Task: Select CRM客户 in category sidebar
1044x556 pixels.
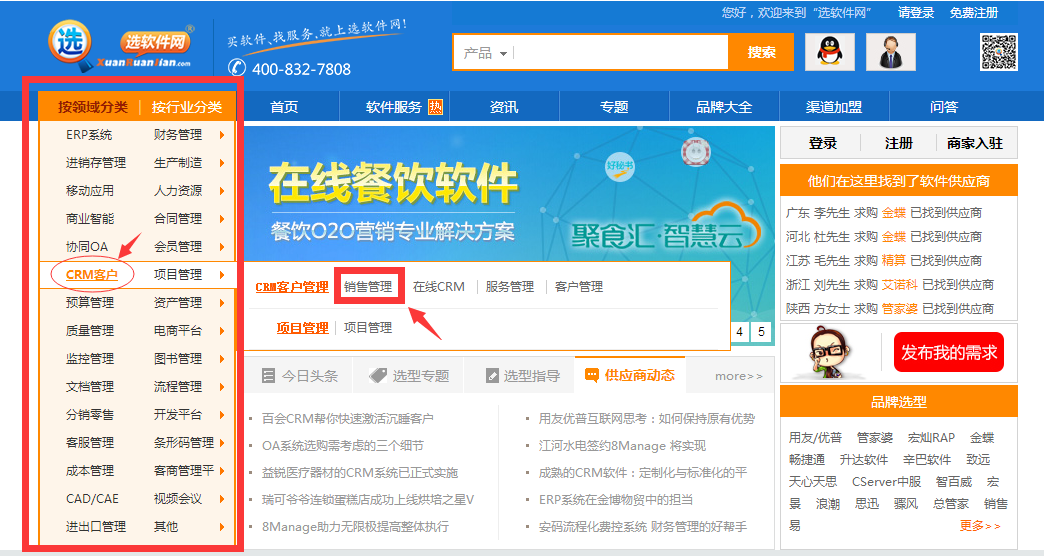Action: [92, 274]
